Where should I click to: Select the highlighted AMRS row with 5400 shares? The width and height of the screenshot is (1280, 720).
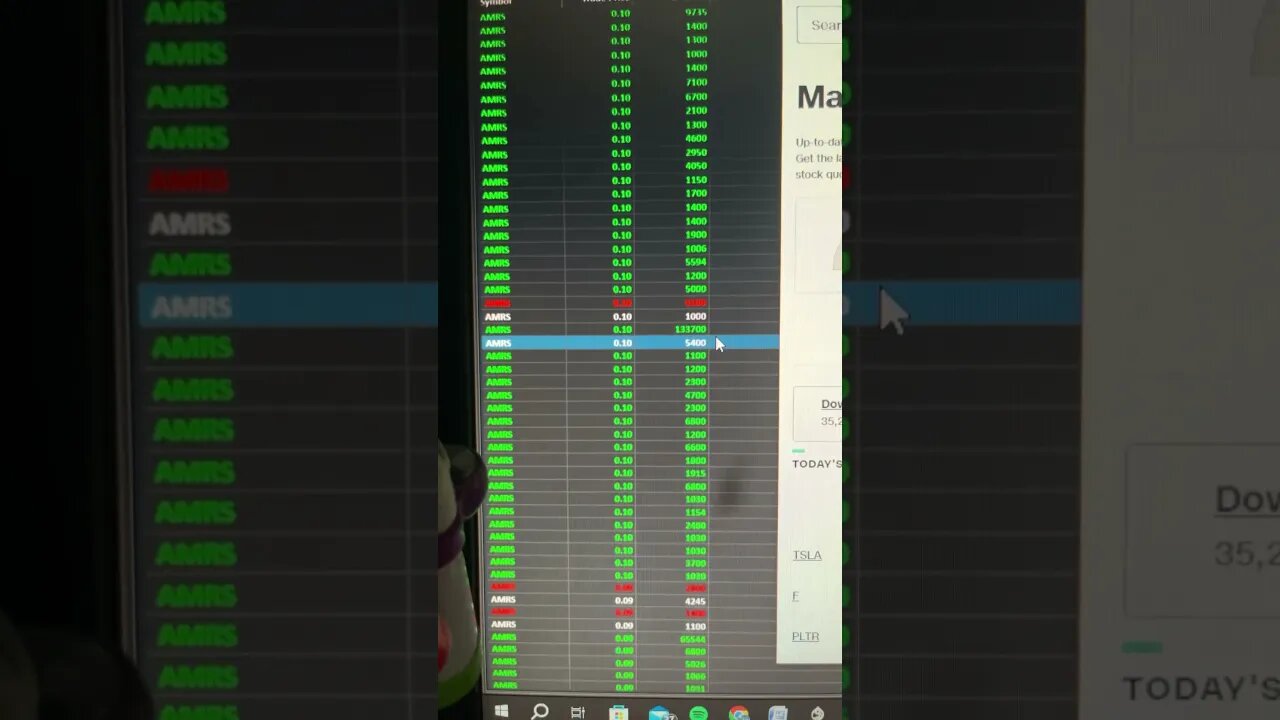(x=630, y=343)
